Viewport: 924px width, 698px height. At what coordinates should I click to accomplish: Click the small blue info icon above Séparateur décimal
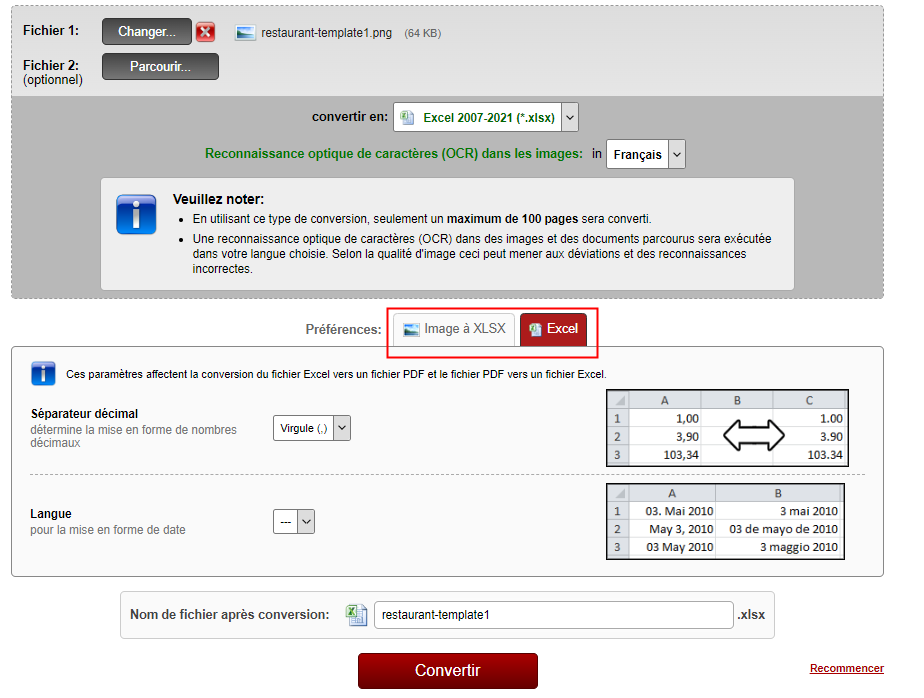43,374
